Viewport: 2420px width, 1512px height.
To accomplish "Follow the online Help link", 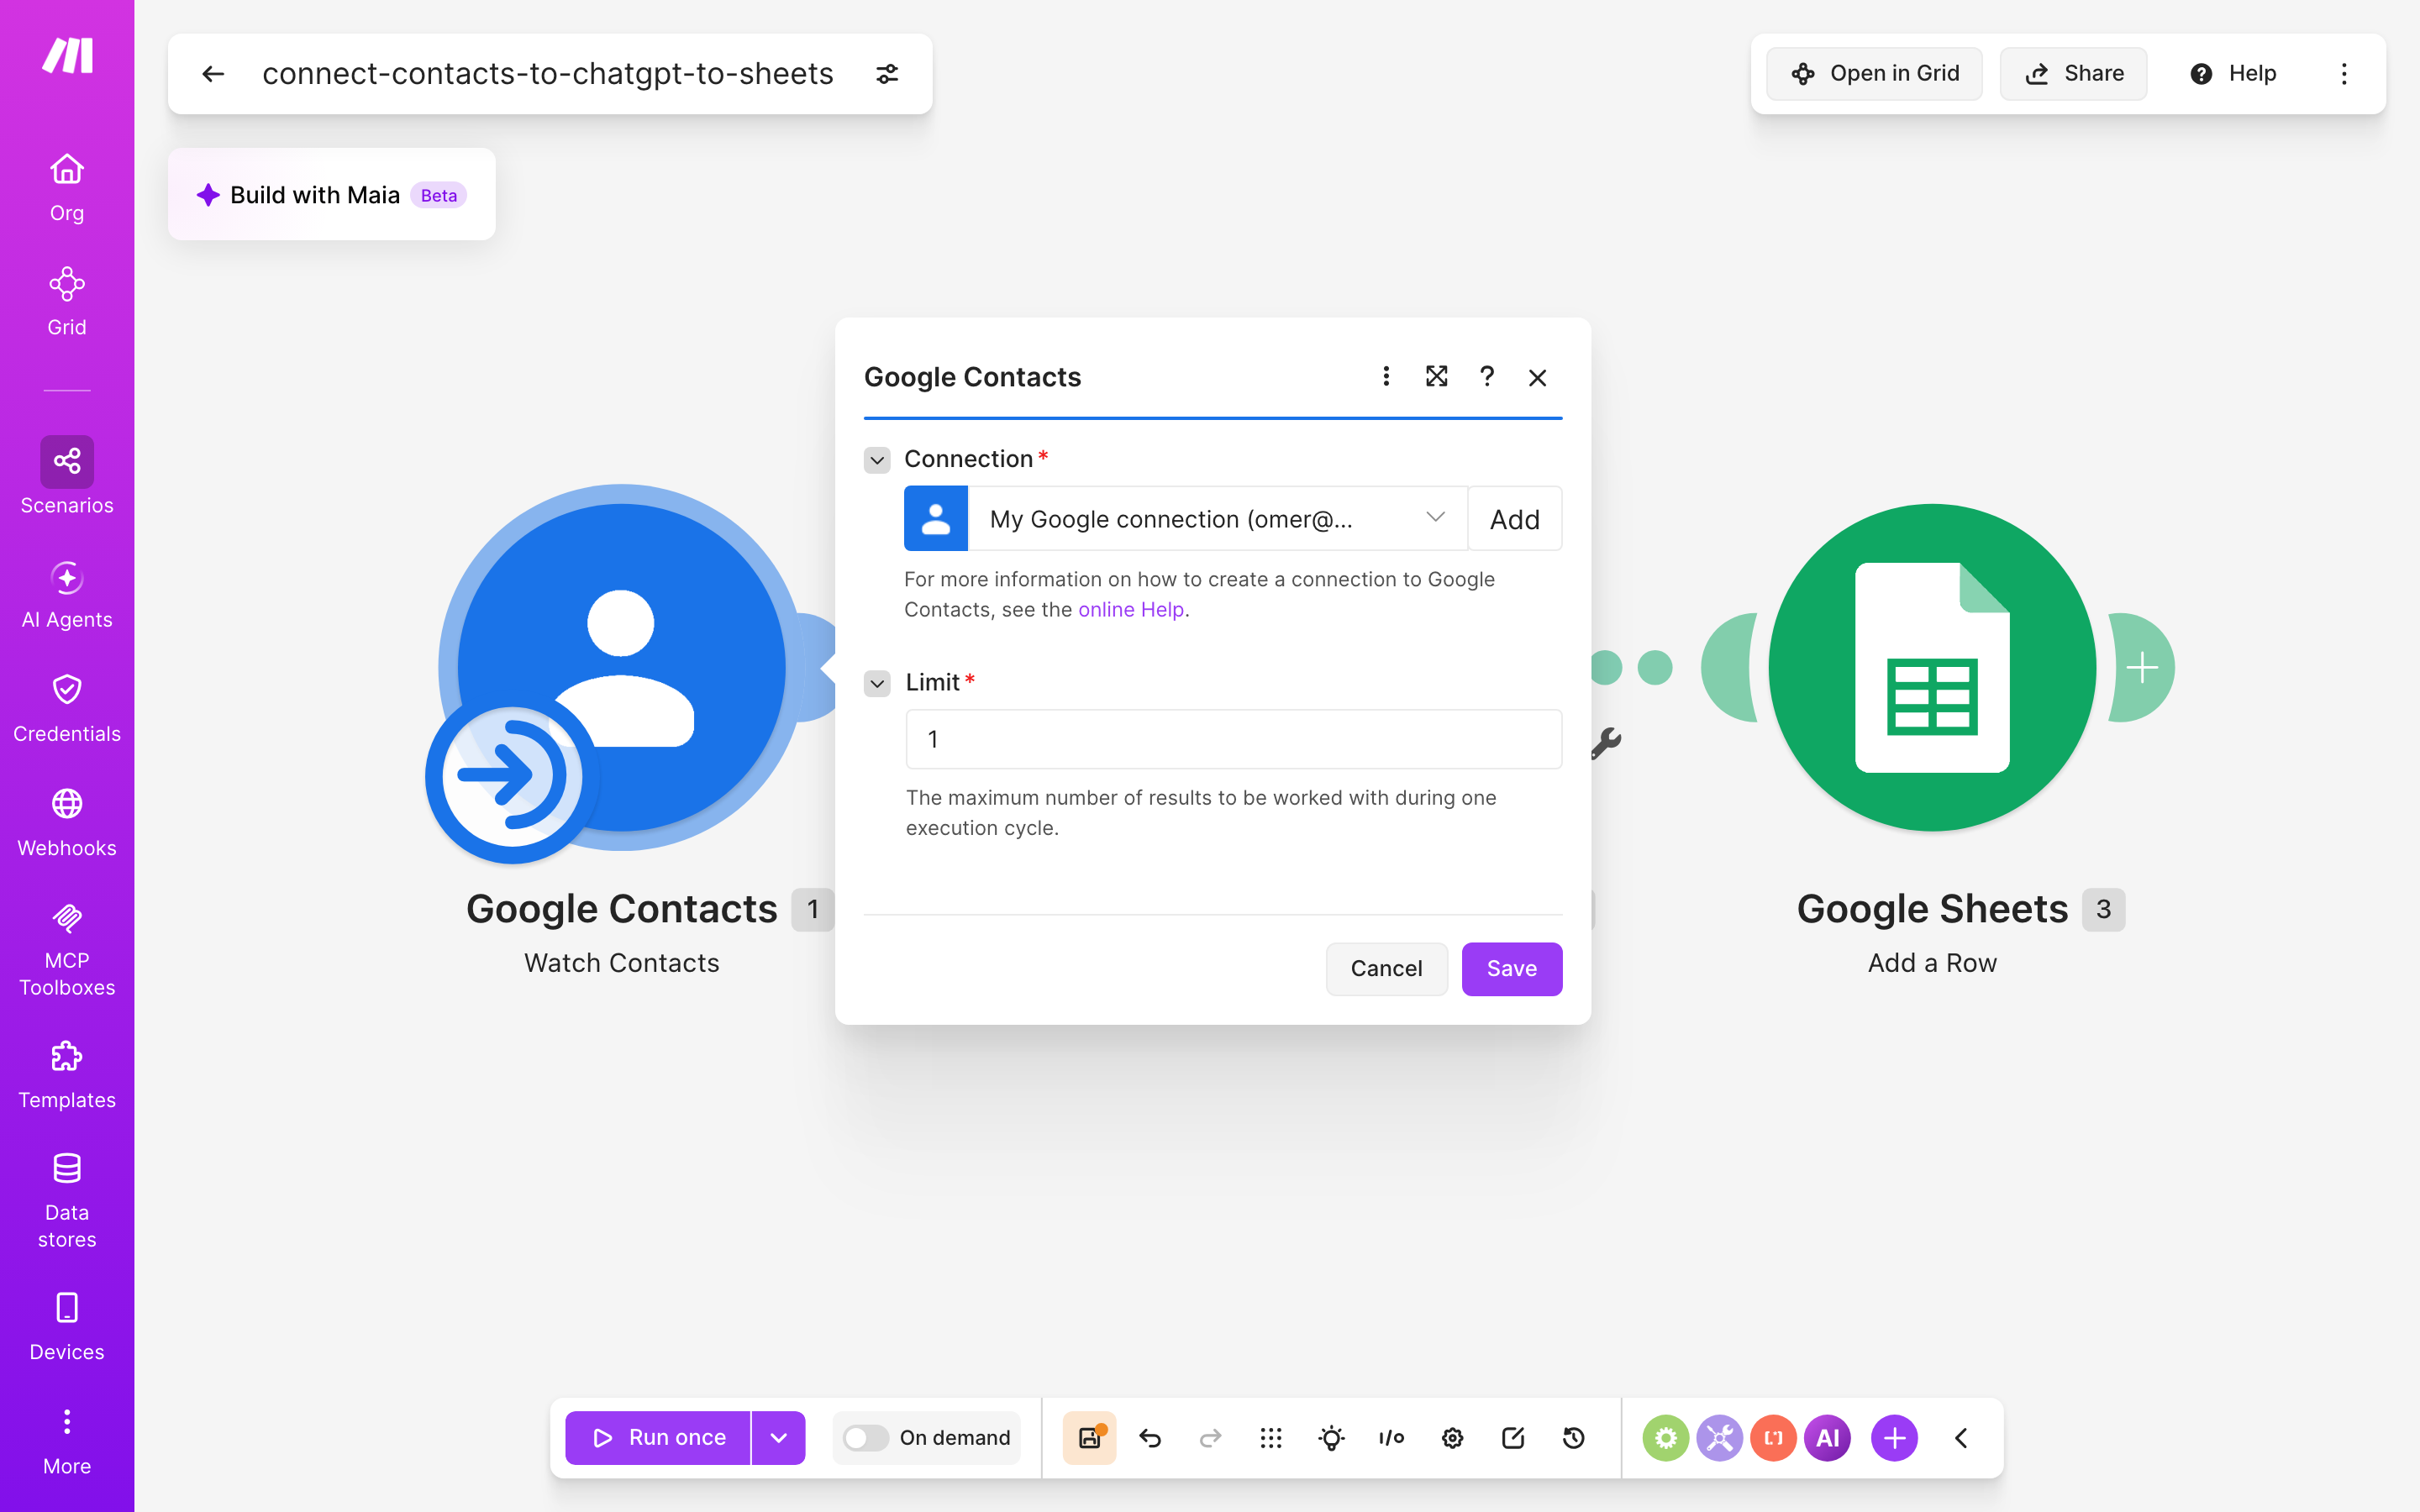I will click(x=1131, y=609).
